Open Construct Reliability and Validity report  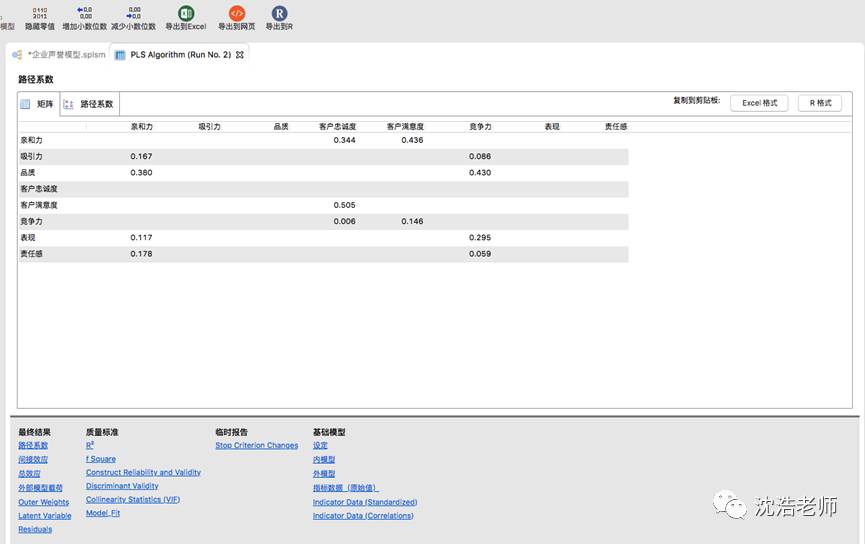click(x=143, y=473)
